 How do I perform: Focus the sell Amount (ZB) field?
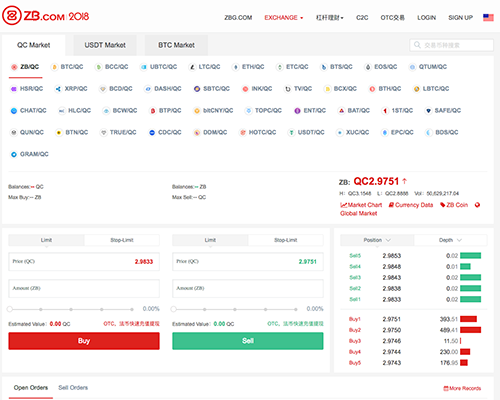click(x=248, y=288)
